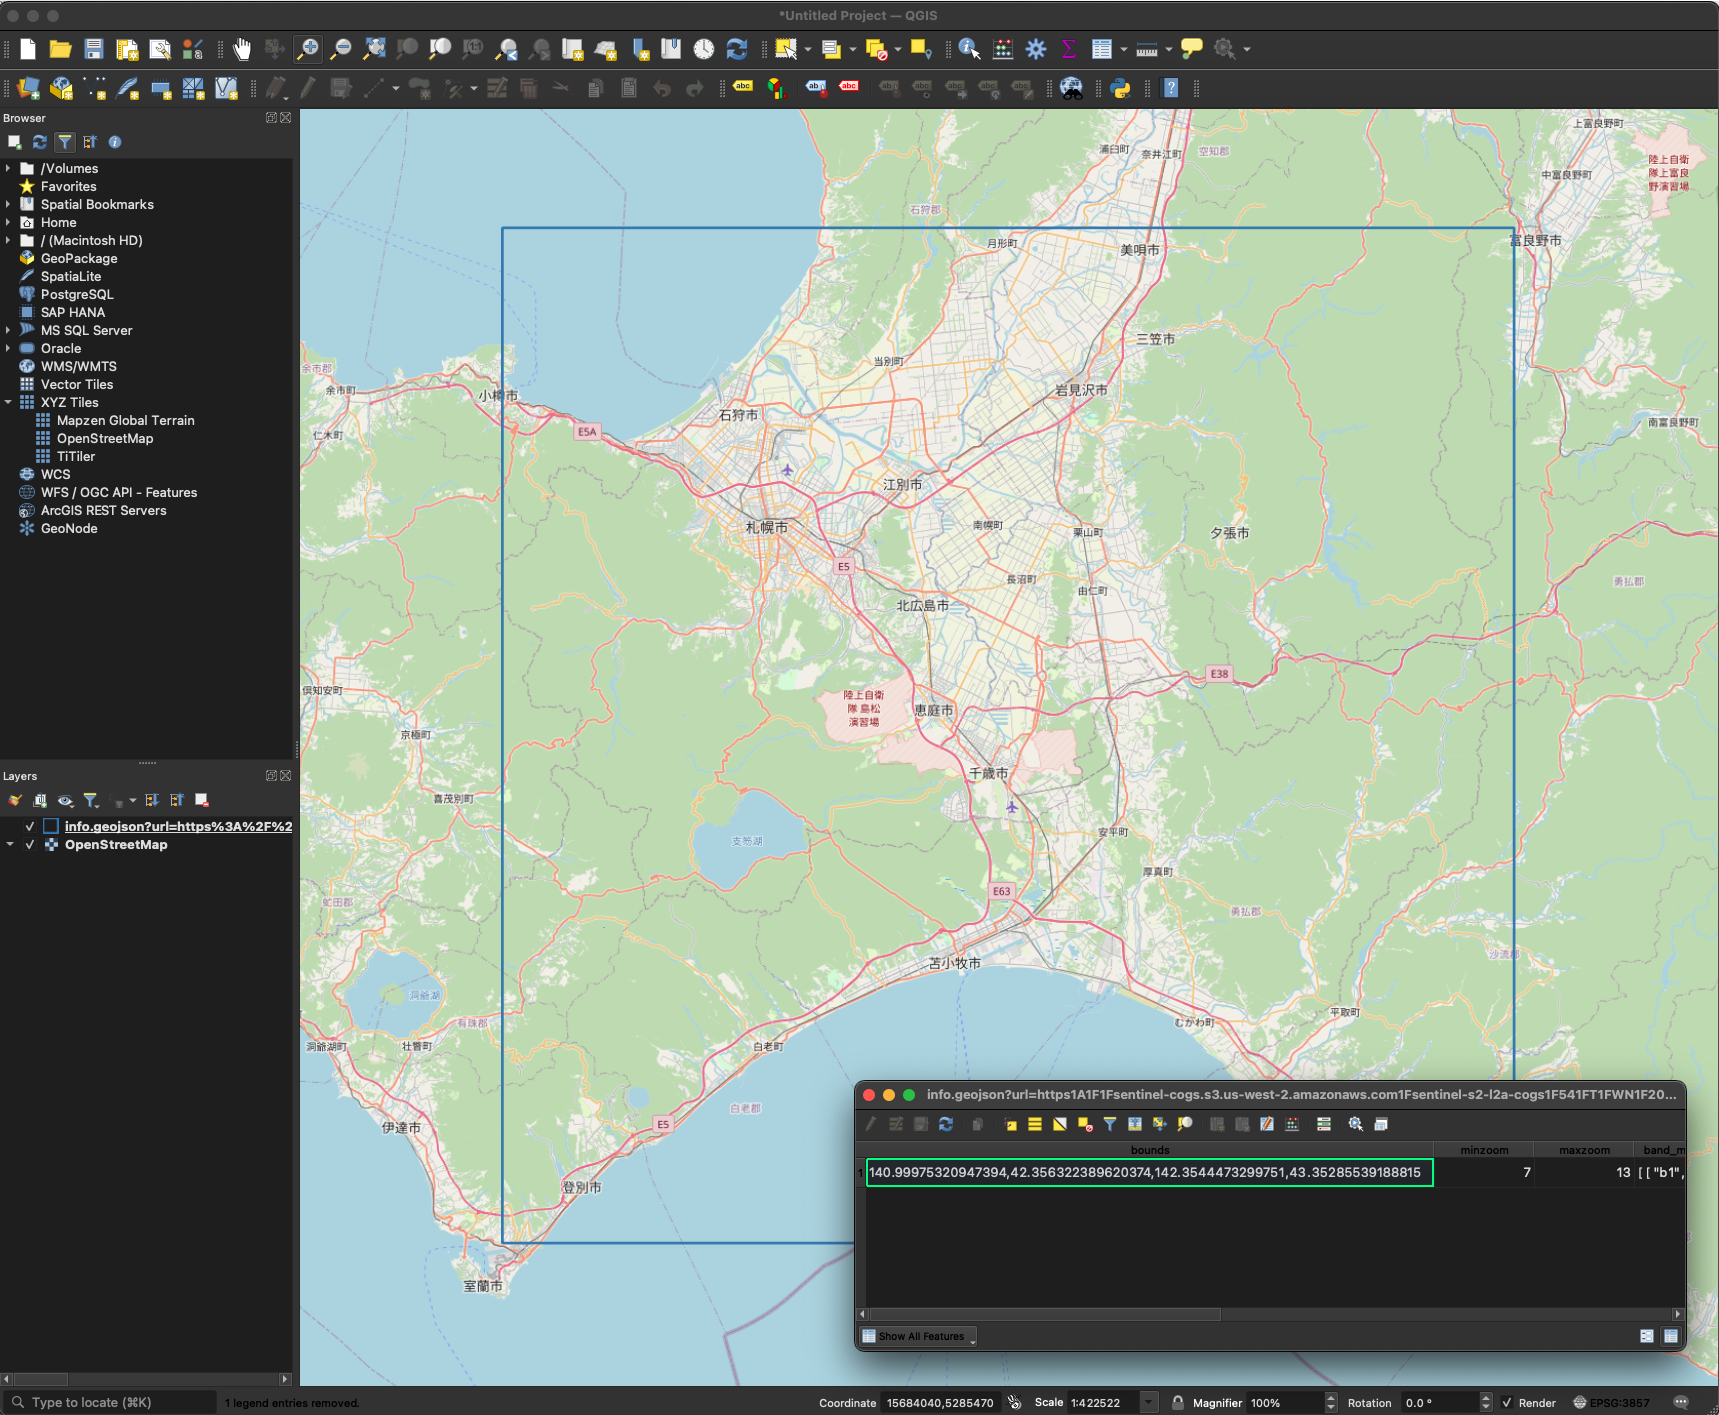
Task: Activate the Identify Features tool
Action: tap(969, 49)
